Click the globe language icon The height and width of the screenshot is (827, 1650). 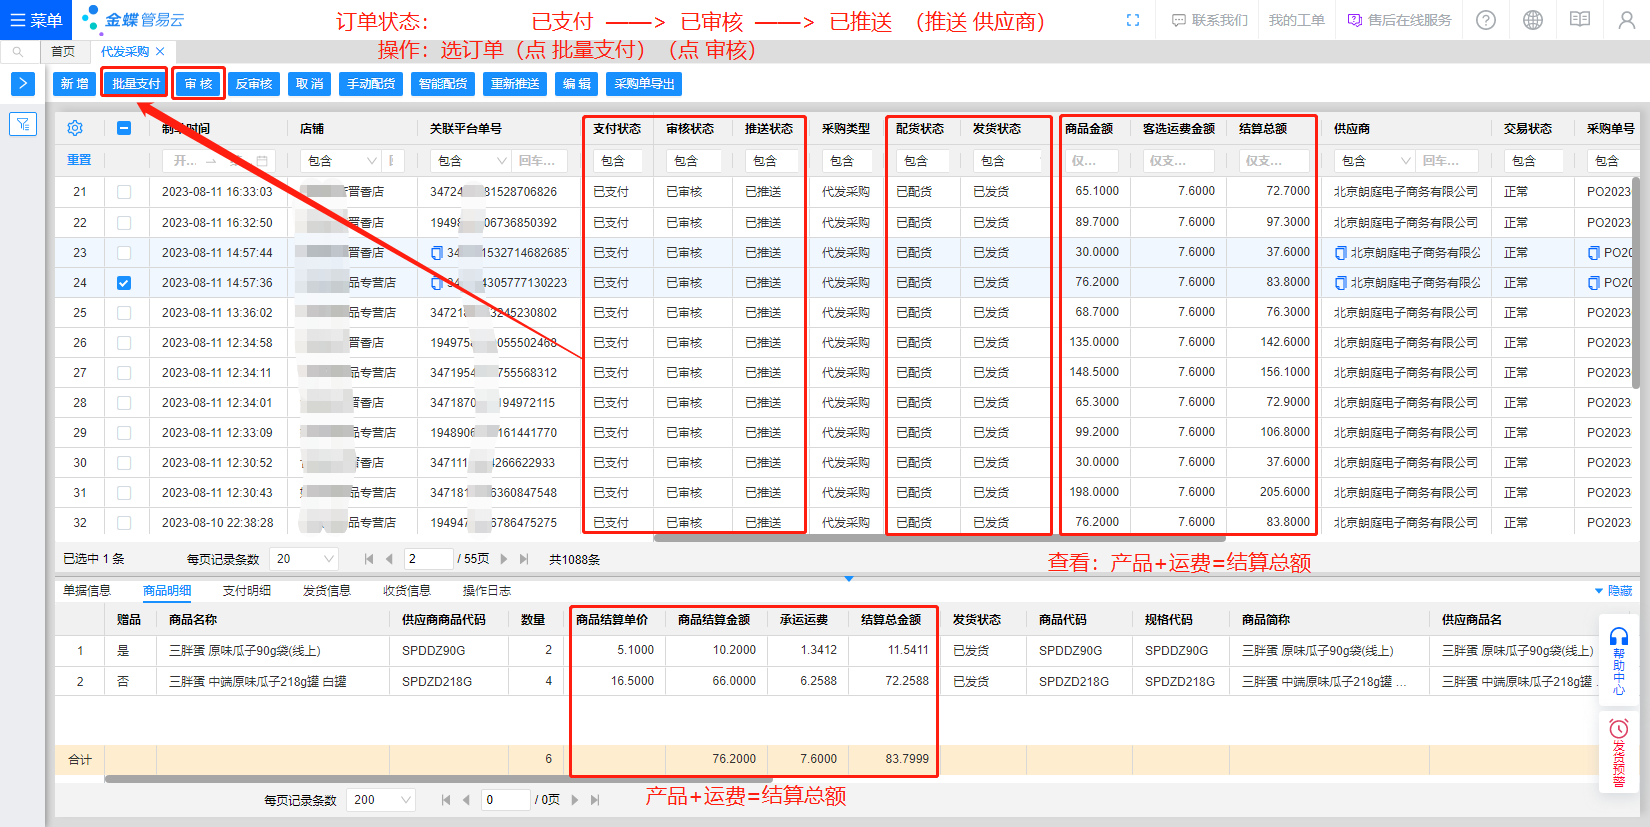(x=1533, y=20)
